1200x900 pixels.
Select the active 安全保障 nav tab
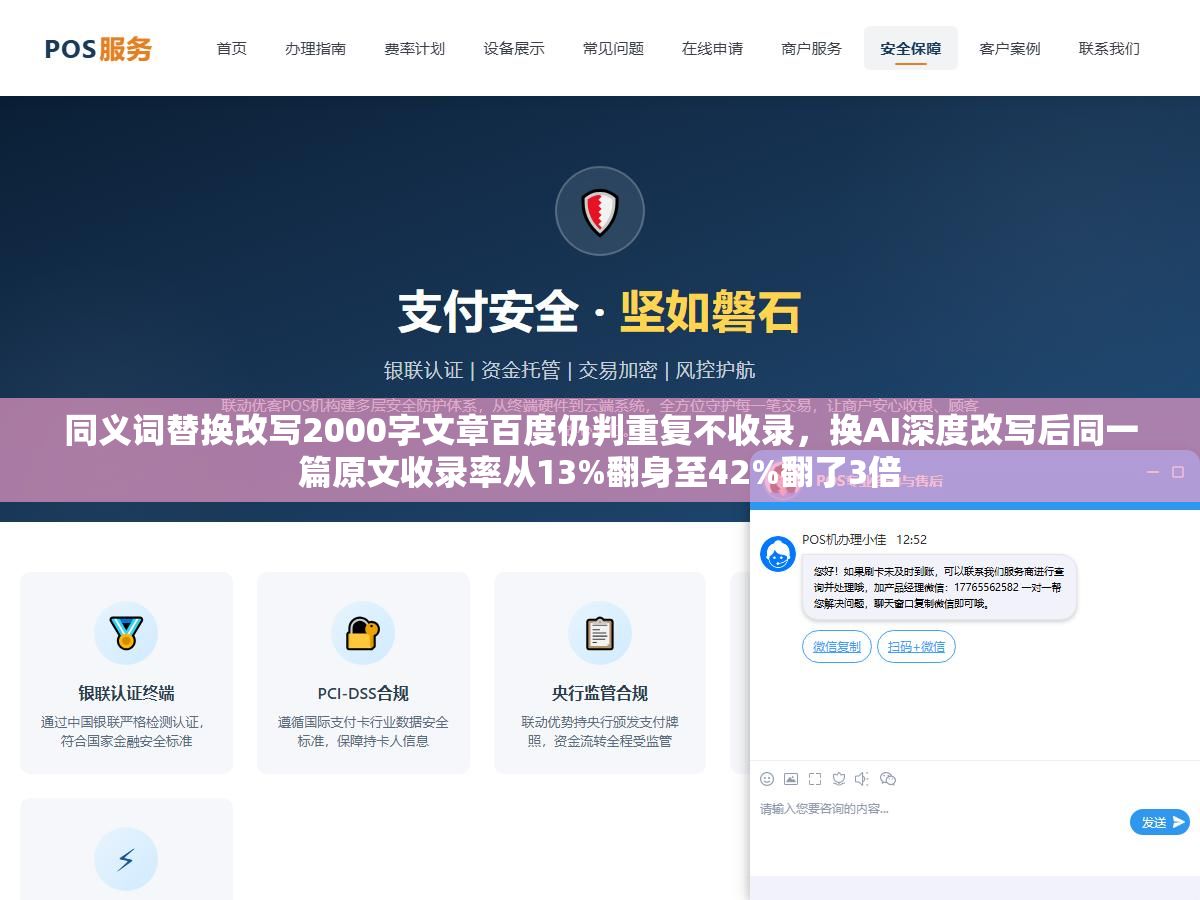click(x=911, y=48)
